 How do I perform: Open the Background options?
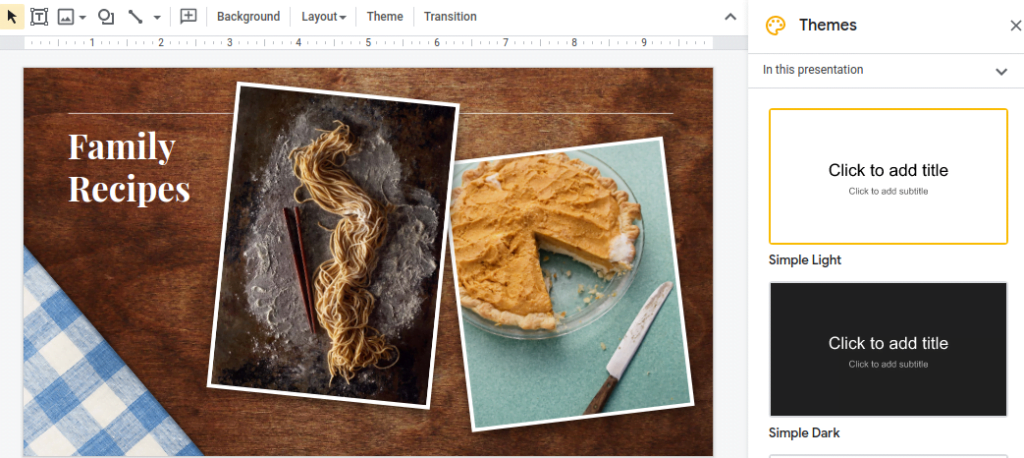(x=248, y=17)
